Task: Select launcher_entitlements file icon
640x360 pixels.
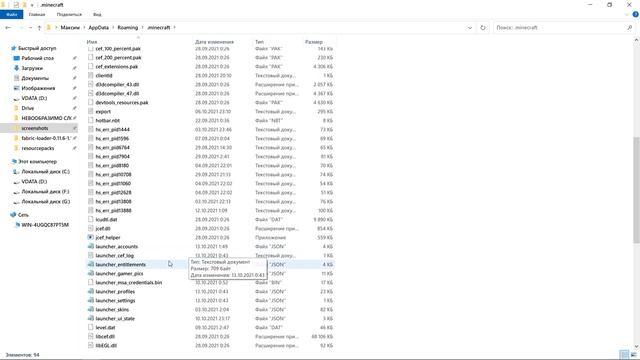Action: (91, 264)
